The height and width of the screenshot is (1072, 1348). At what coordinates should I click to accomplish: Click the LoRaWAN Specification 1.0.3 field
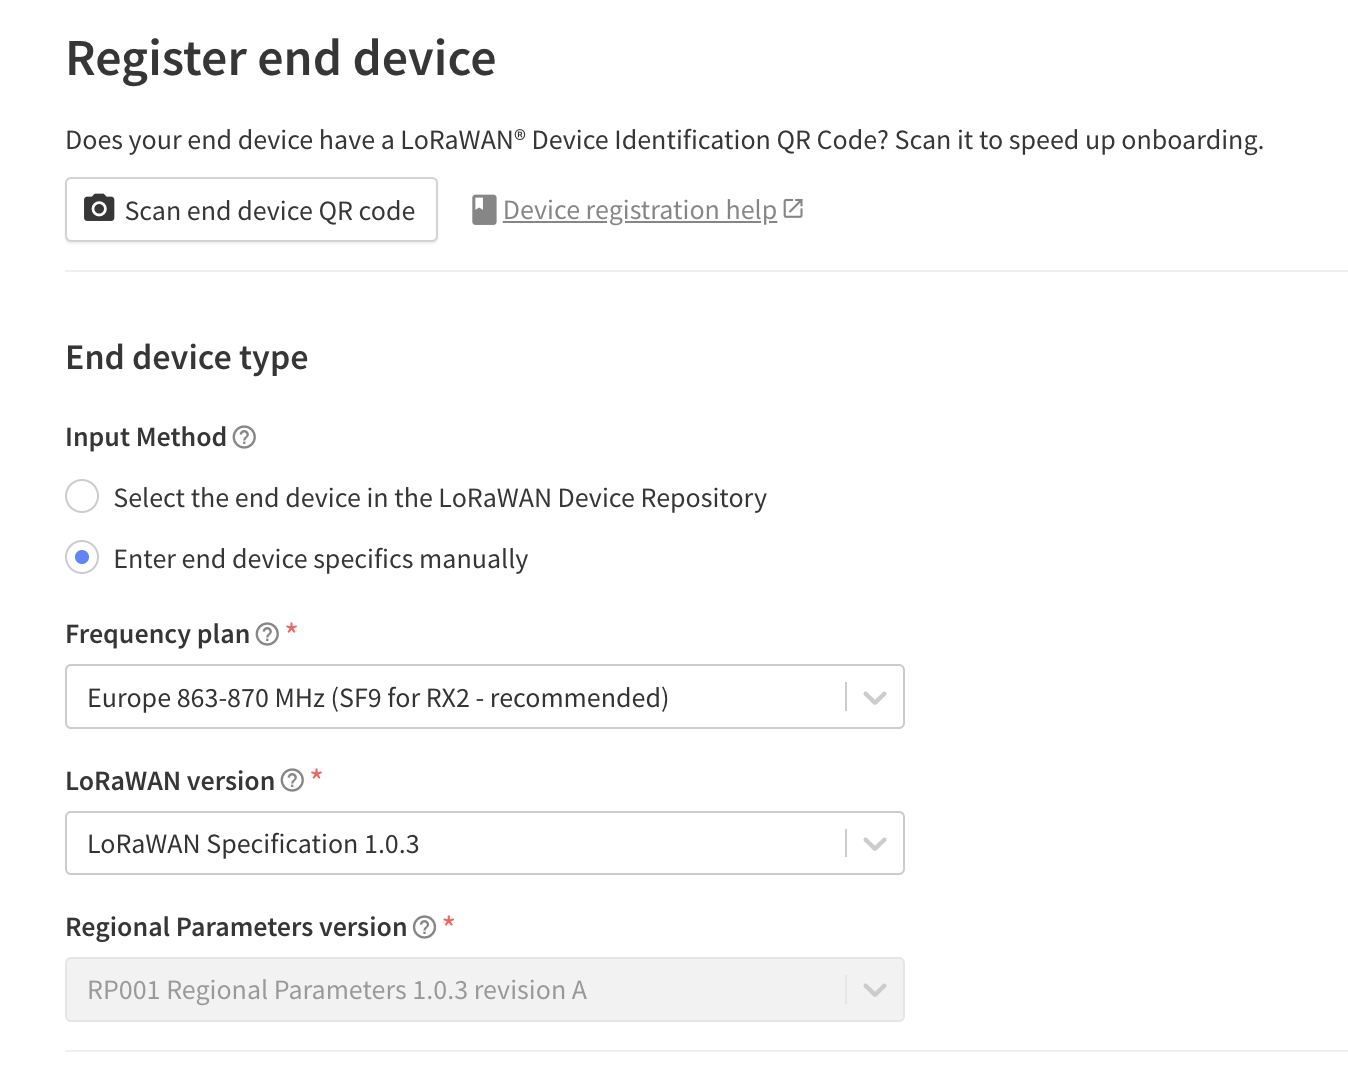485,843
